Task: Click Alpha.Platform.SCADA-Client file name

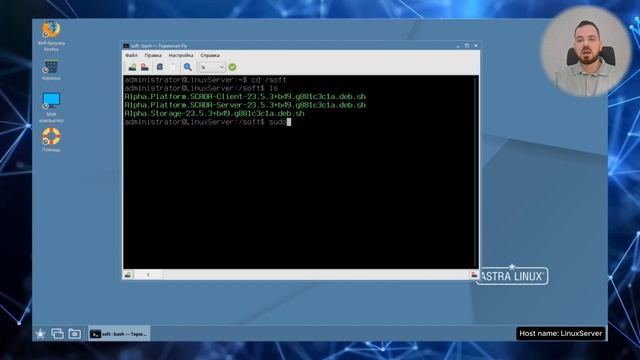Action: [x=245, y=97]
